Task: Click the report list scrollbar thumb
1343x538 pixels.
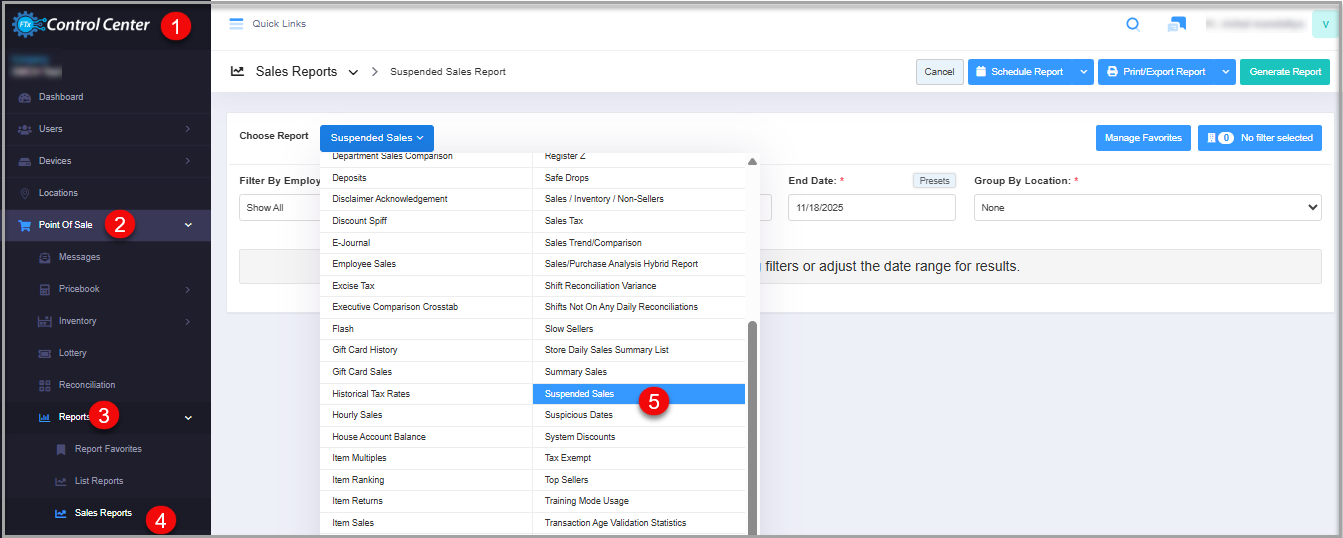Action: [752, 420]
